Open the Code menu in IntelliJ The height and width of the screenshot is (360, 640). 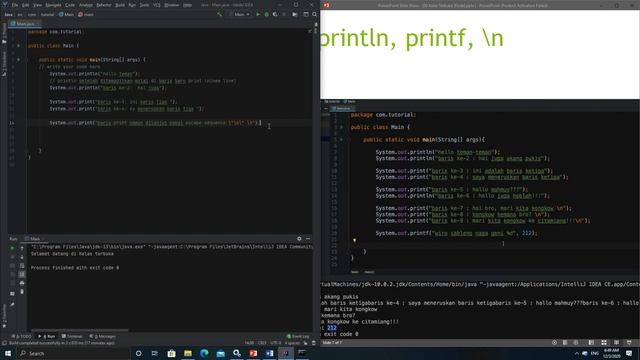[x=70, y=5]
